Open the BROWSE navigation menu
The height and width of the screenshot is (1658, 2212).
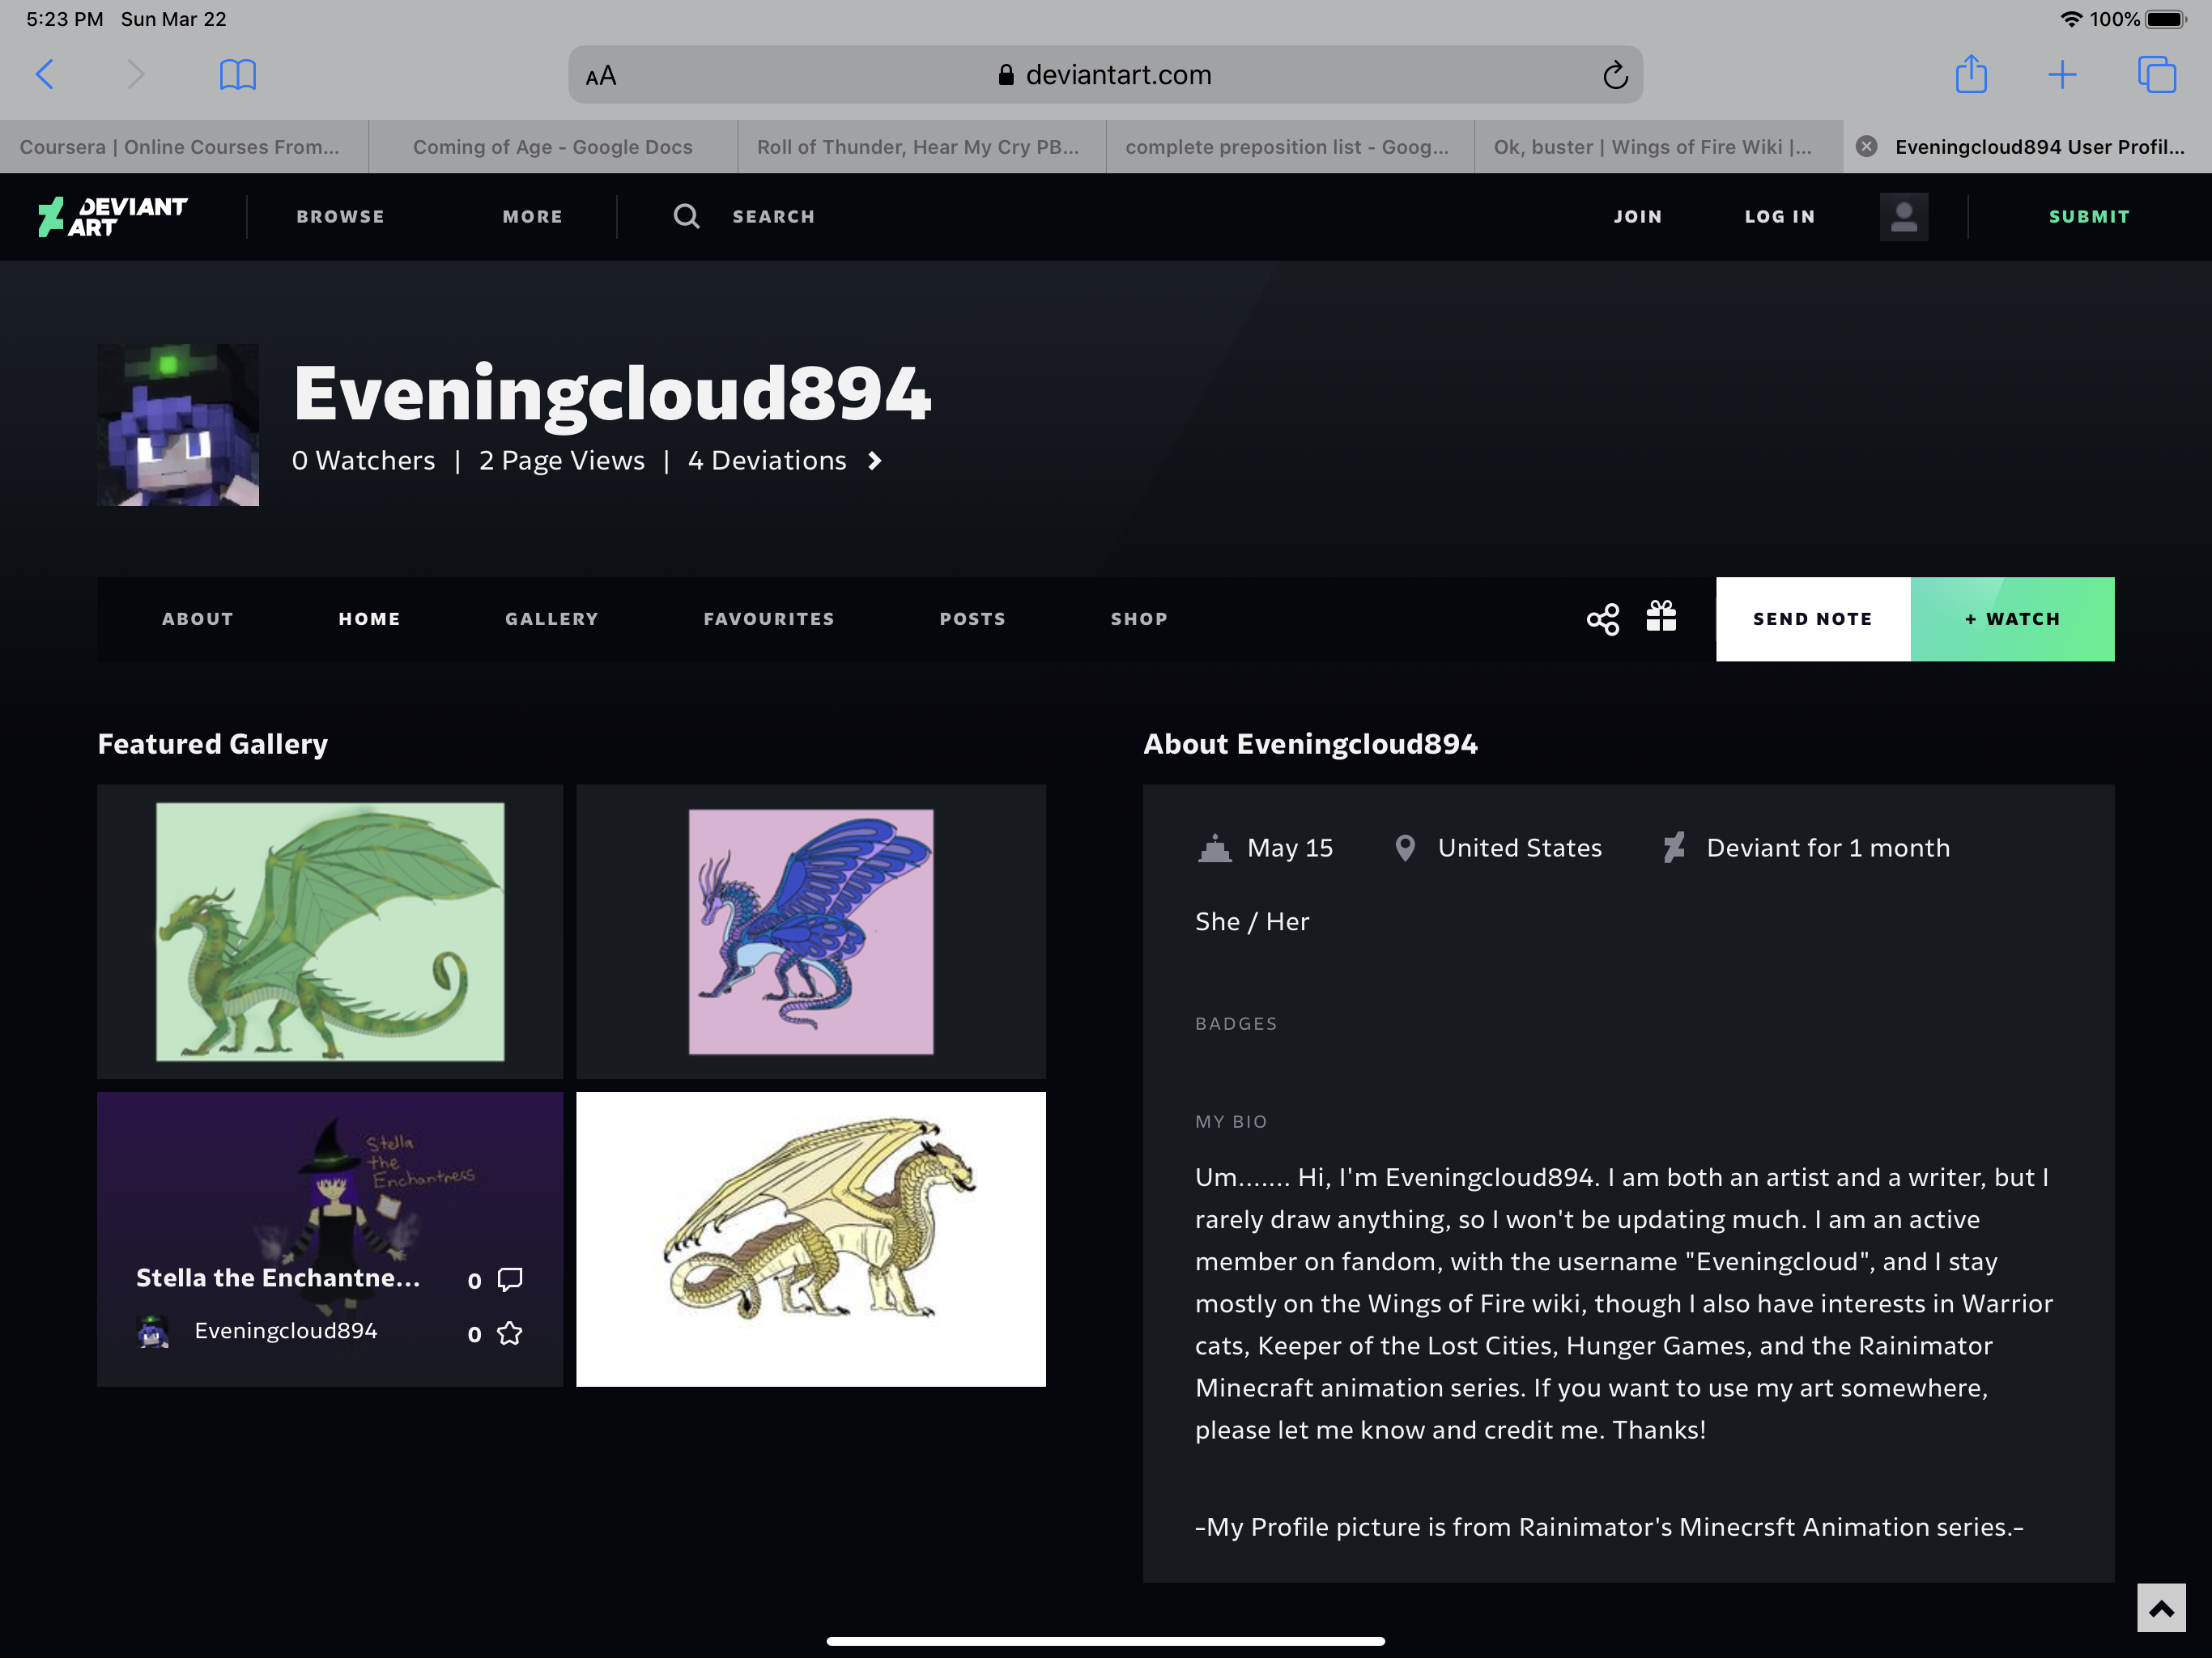340,216
